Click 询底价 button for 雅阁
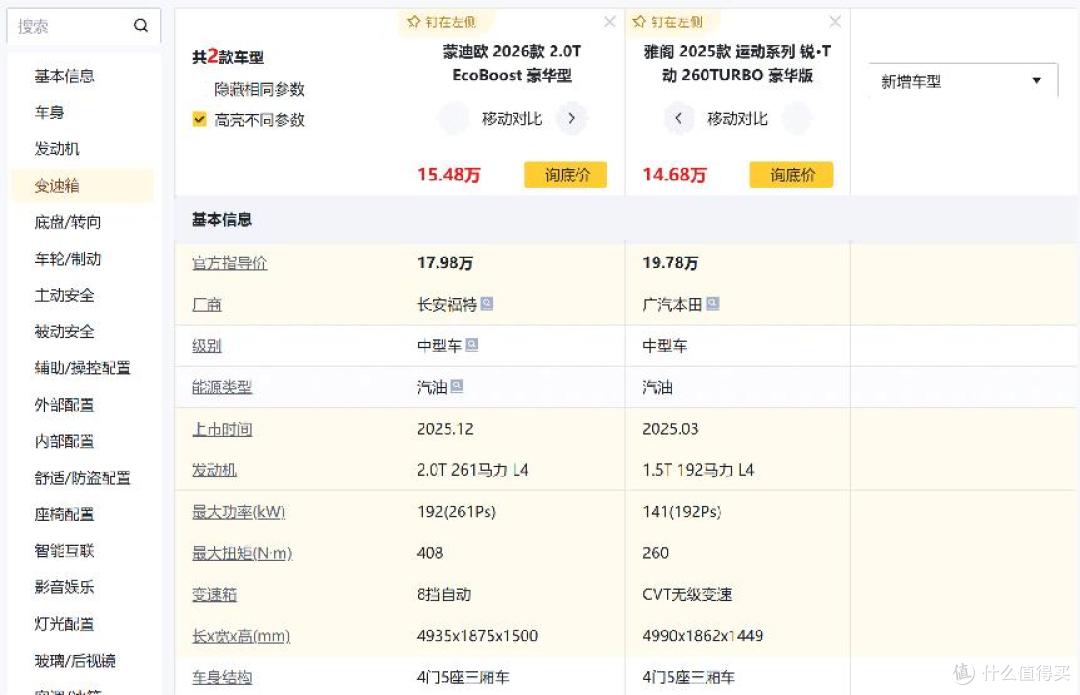 tap(791, 175)
